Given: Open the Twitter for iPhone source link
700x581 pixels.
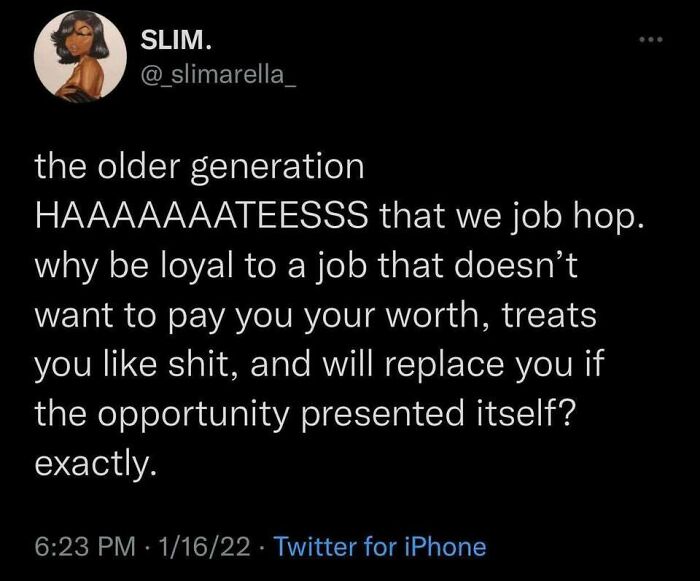Looking at the screenshot, I should [x=379, y=547].
